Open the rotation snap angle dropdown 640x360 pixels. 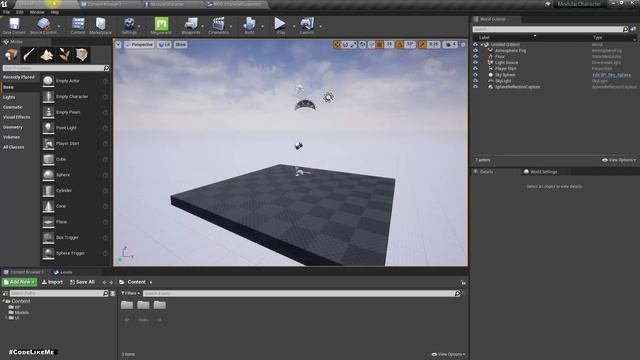point(410,44)
